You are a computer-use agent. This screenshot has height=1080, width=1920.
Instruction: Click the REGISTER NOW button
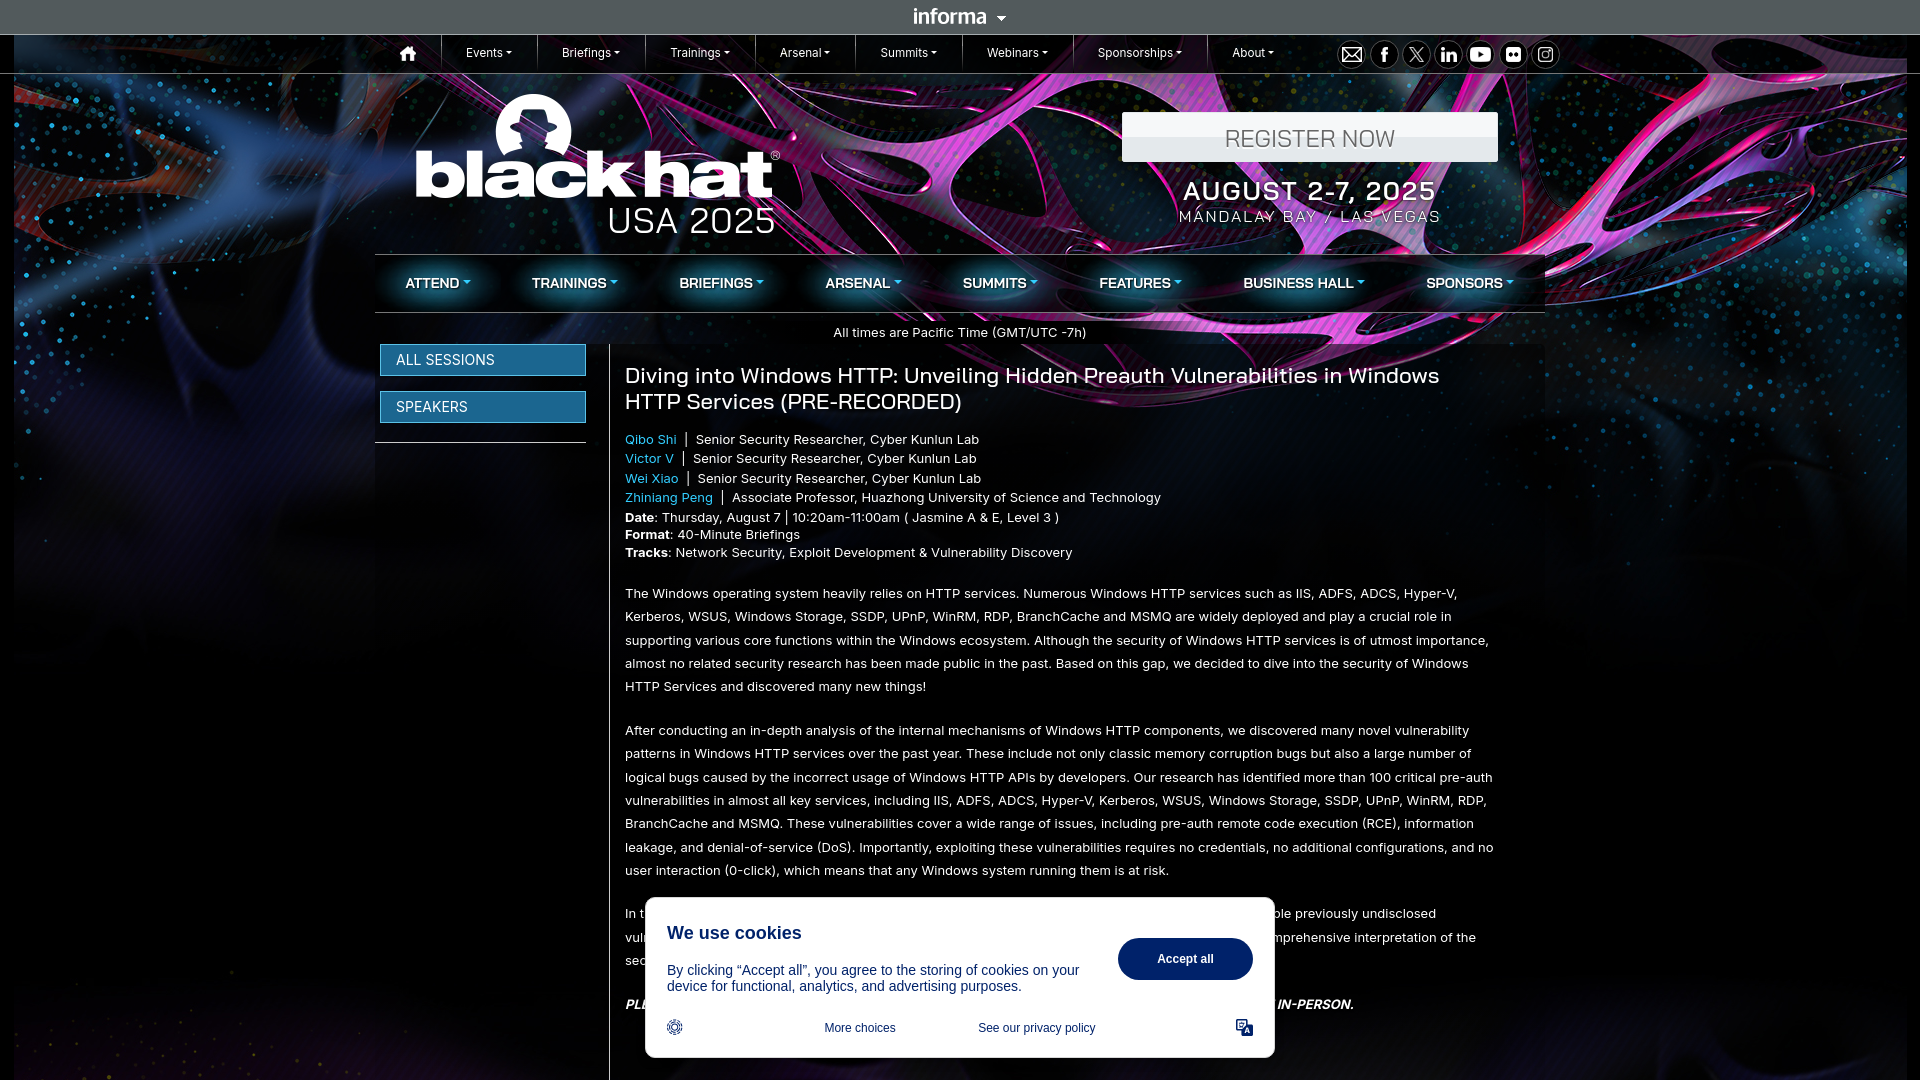point(1310,137)
